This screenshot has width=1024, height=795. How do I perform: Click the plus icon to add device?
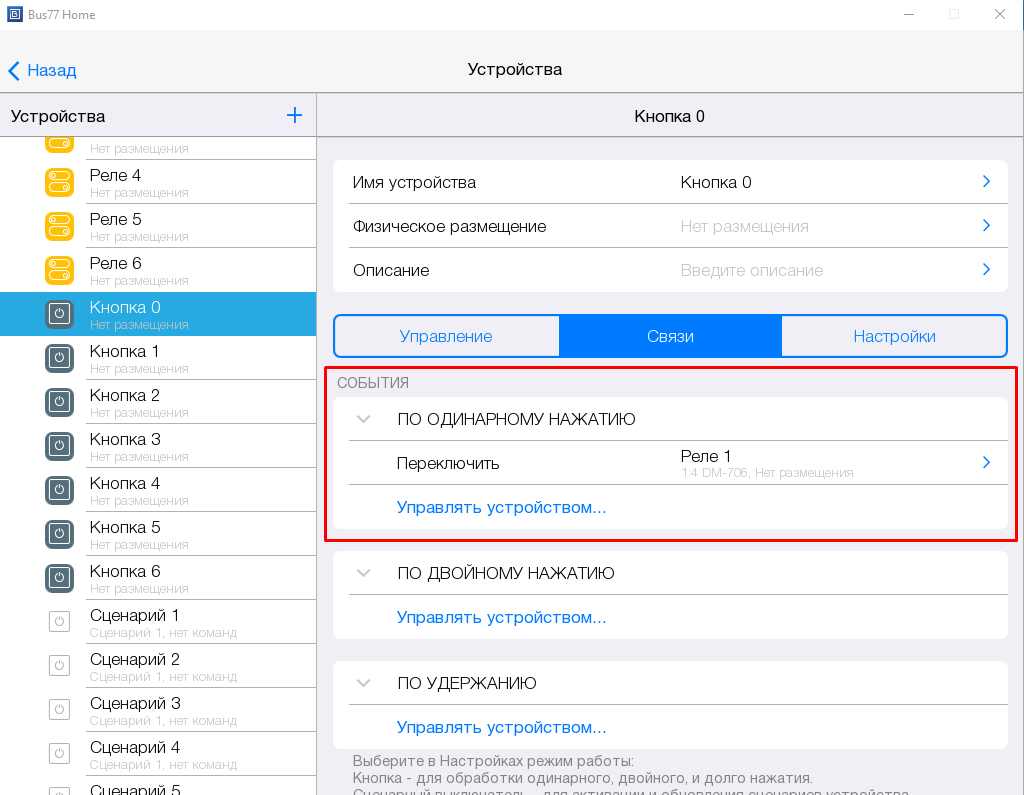click(x=294, y=115)
